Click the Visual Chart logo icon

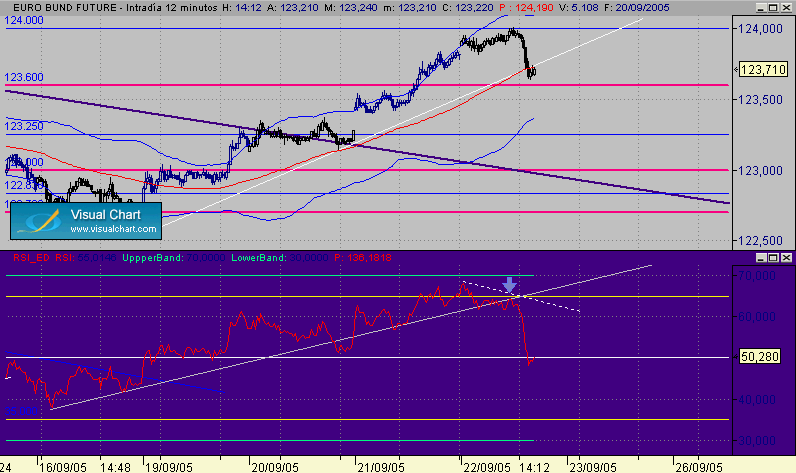pos(40,221)
